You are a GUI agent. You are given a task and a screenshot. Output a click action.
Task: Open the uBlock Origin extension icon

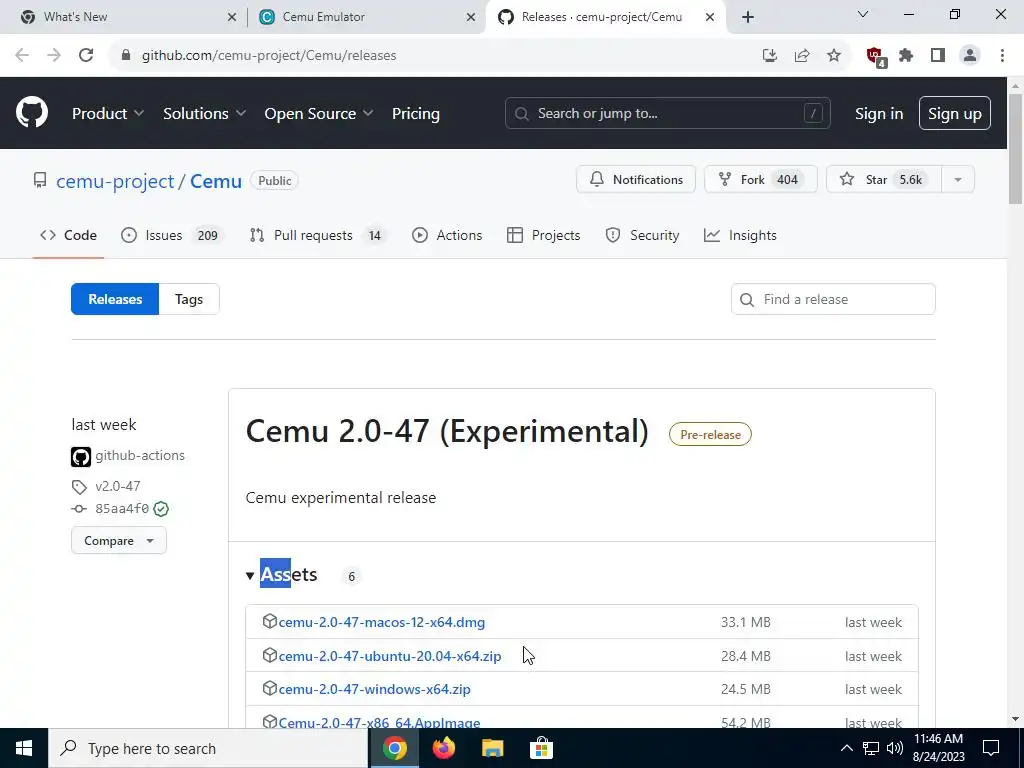pyautogui.click(x=875, y=56)
